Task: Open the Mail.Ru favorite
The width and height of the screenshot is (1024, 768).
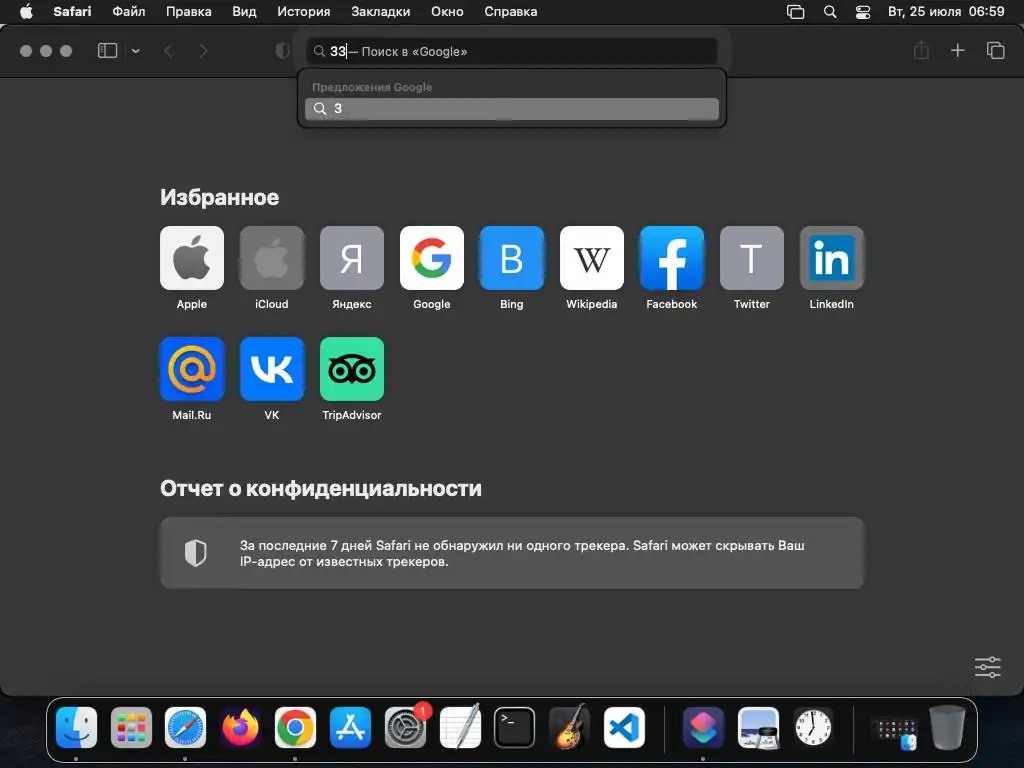Action: (191, 369)
